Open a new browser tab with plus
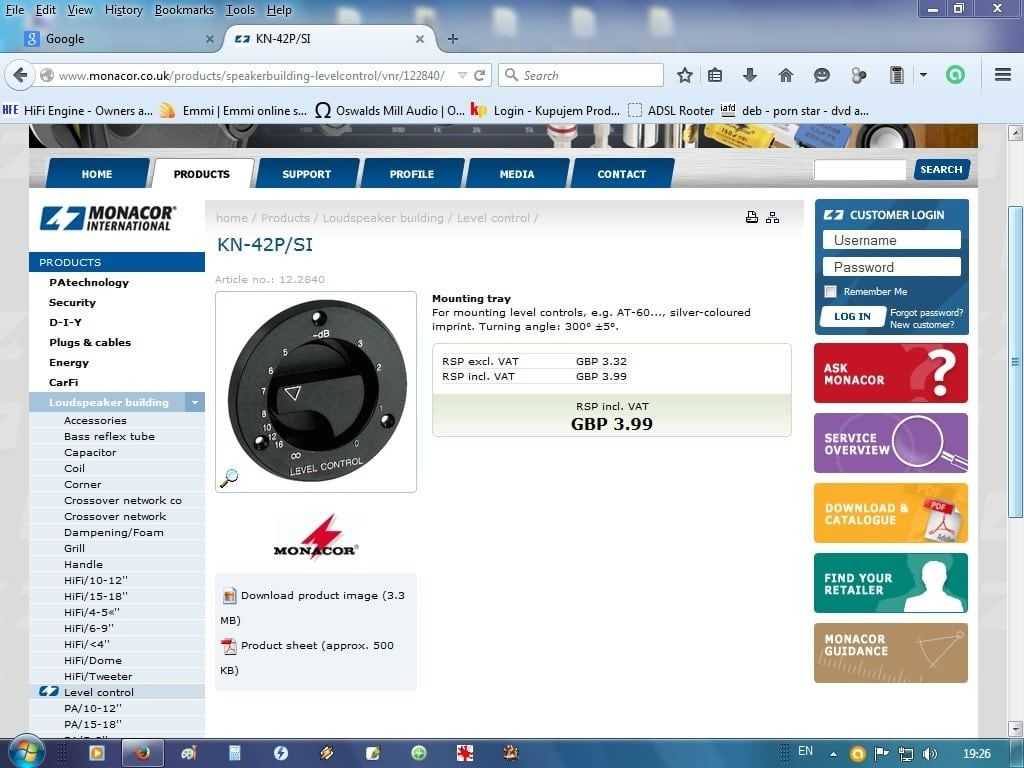 pyautogui.click(x=453, y=39)
